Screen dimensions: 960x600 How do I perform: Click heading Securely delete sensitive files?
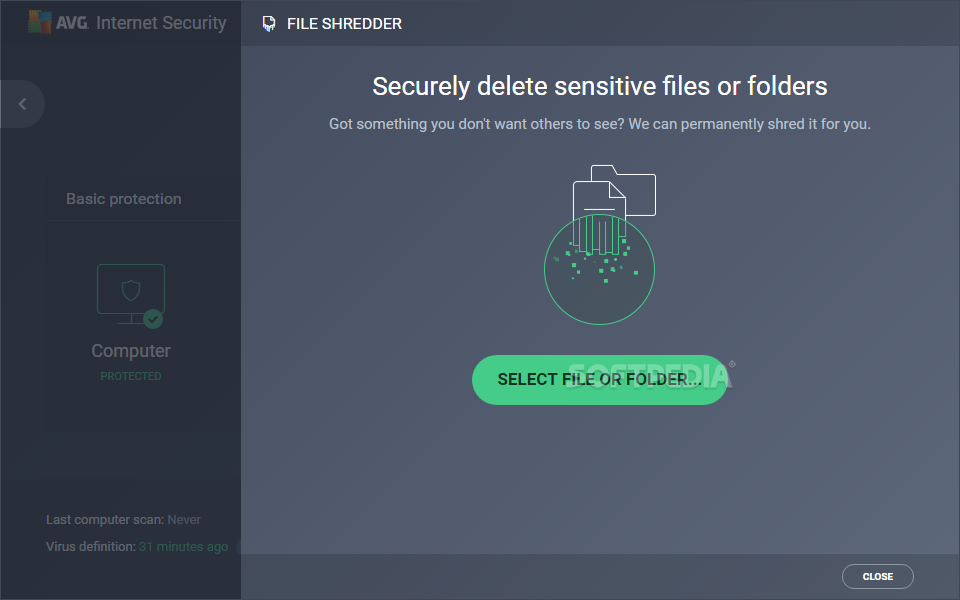(599, 86)
